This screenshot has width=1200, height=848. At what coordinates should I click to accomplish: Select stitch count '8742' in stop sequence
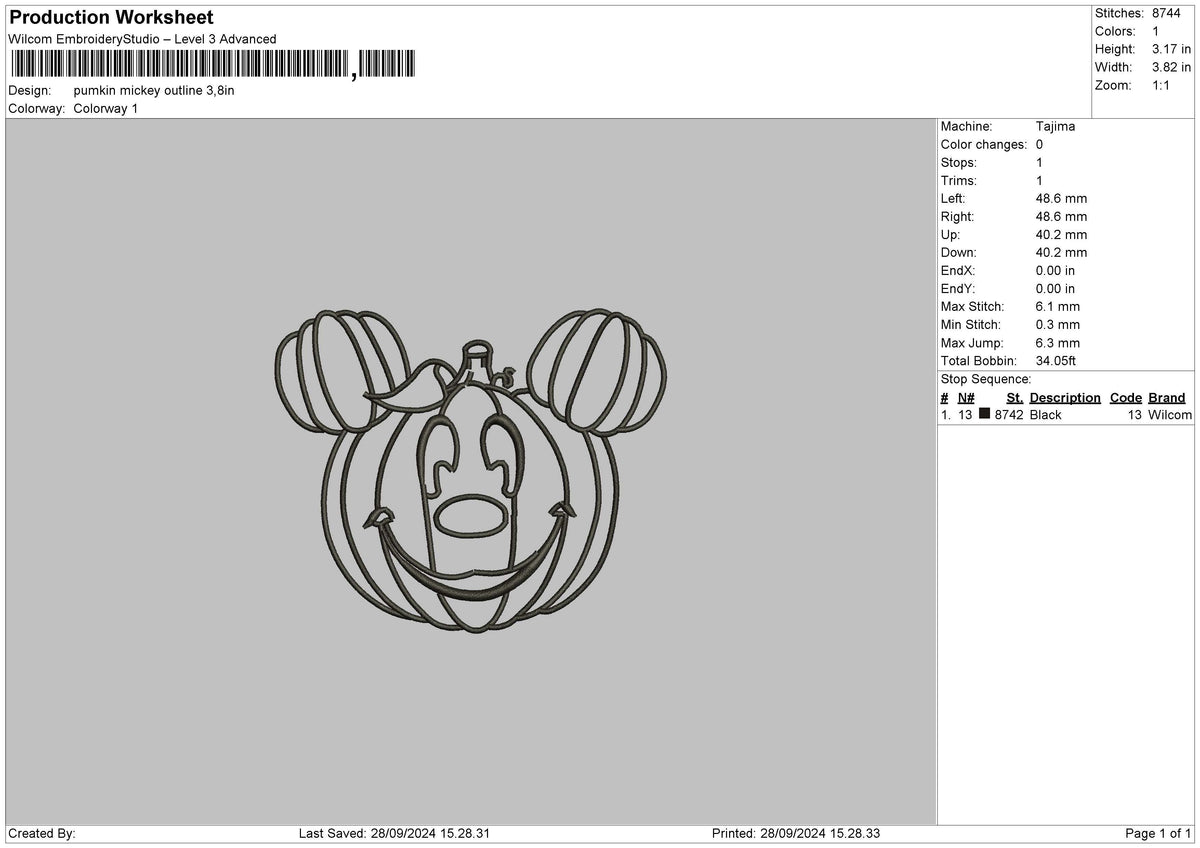(x=1009, y=414)
